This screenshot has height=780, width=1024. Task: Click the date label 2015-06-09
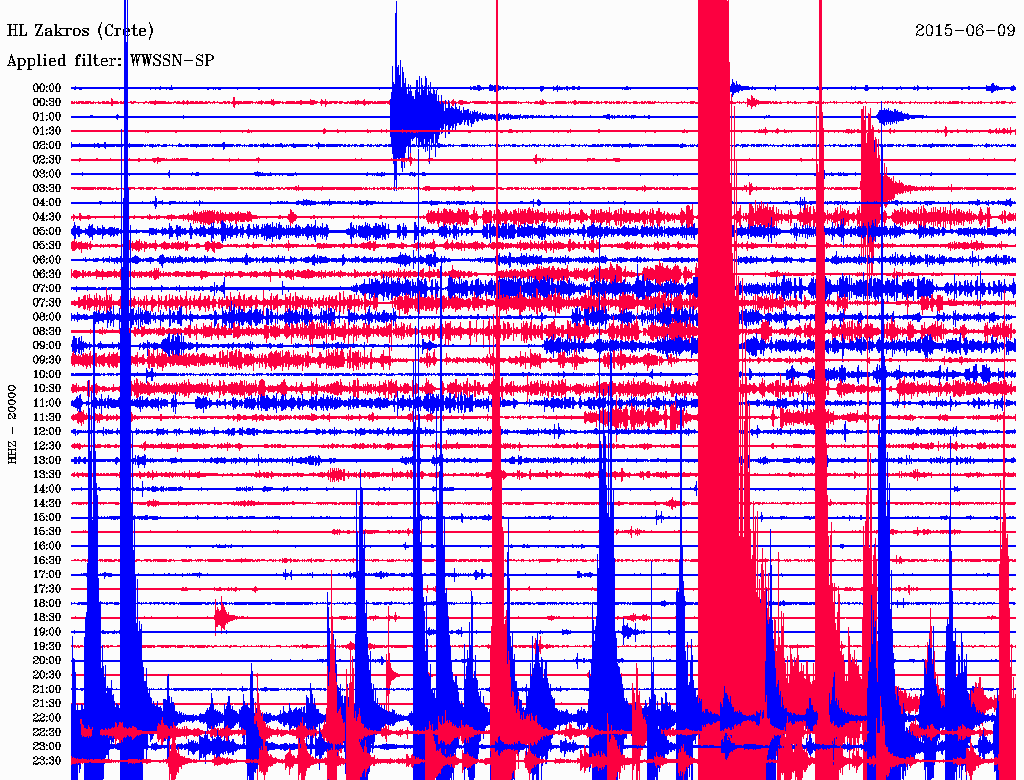click(x=965, y=30)
